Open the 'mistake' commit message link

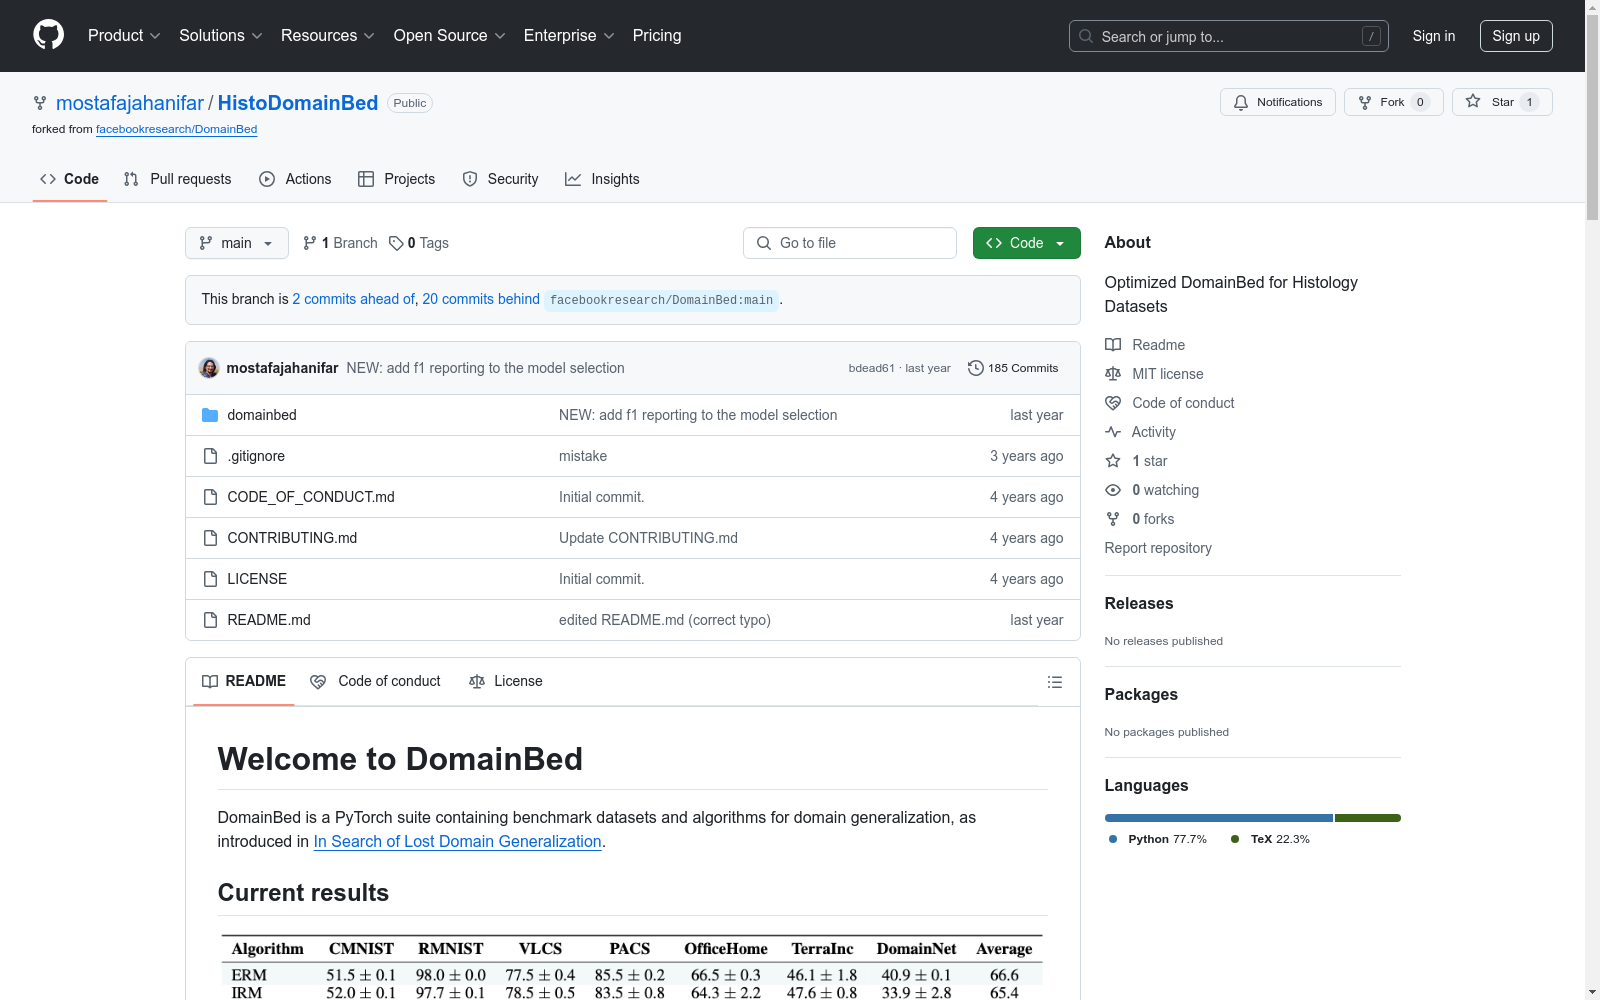pos(583,456)
